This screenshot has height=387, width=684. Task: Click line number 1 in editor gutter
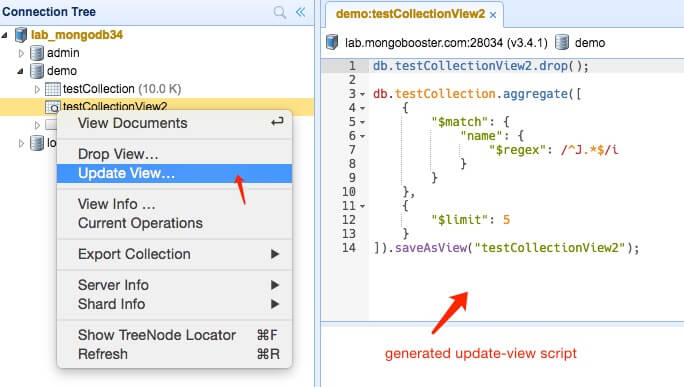pyautogui.click(x=352, y=66)
